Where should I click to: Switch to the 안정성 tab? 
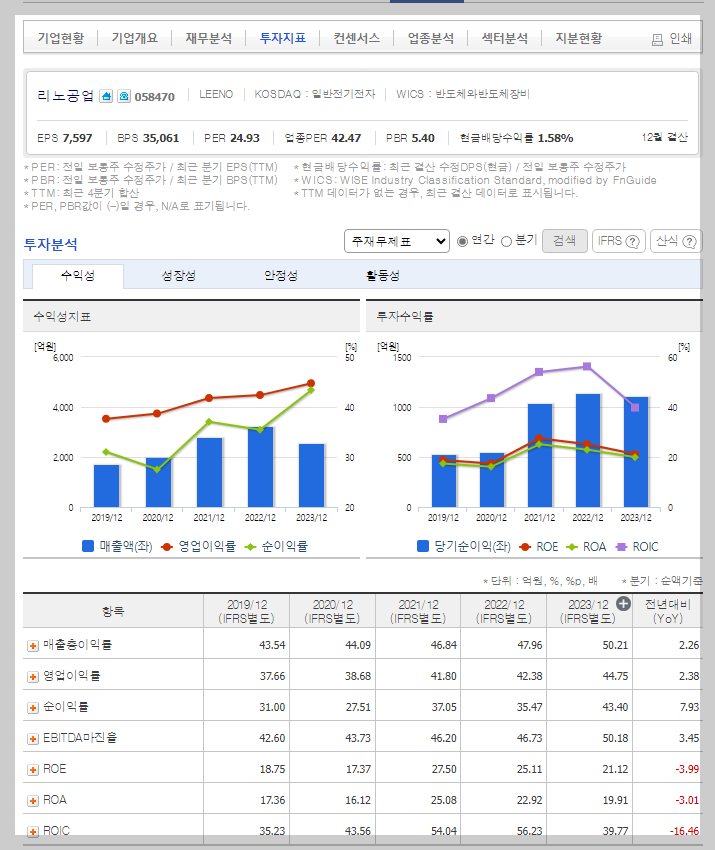coord(281,276)
